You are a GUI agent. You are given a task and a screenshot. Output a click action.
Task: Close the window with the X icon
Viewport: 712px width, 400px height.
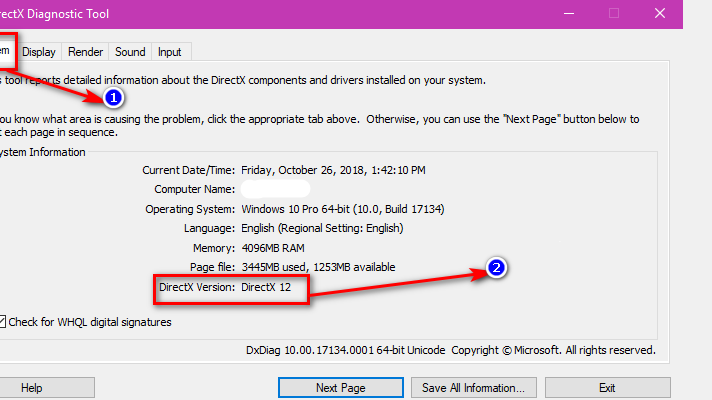[660, 14]
